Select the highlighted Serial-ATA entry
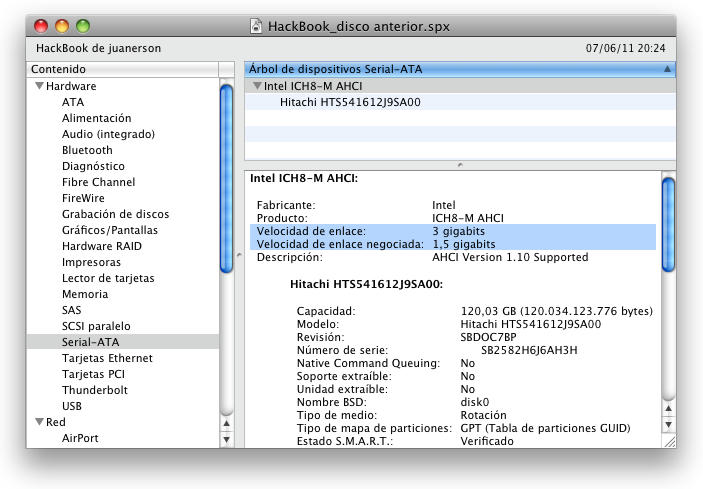The width and height of the screenshot is (703, 489). (123, 342)
